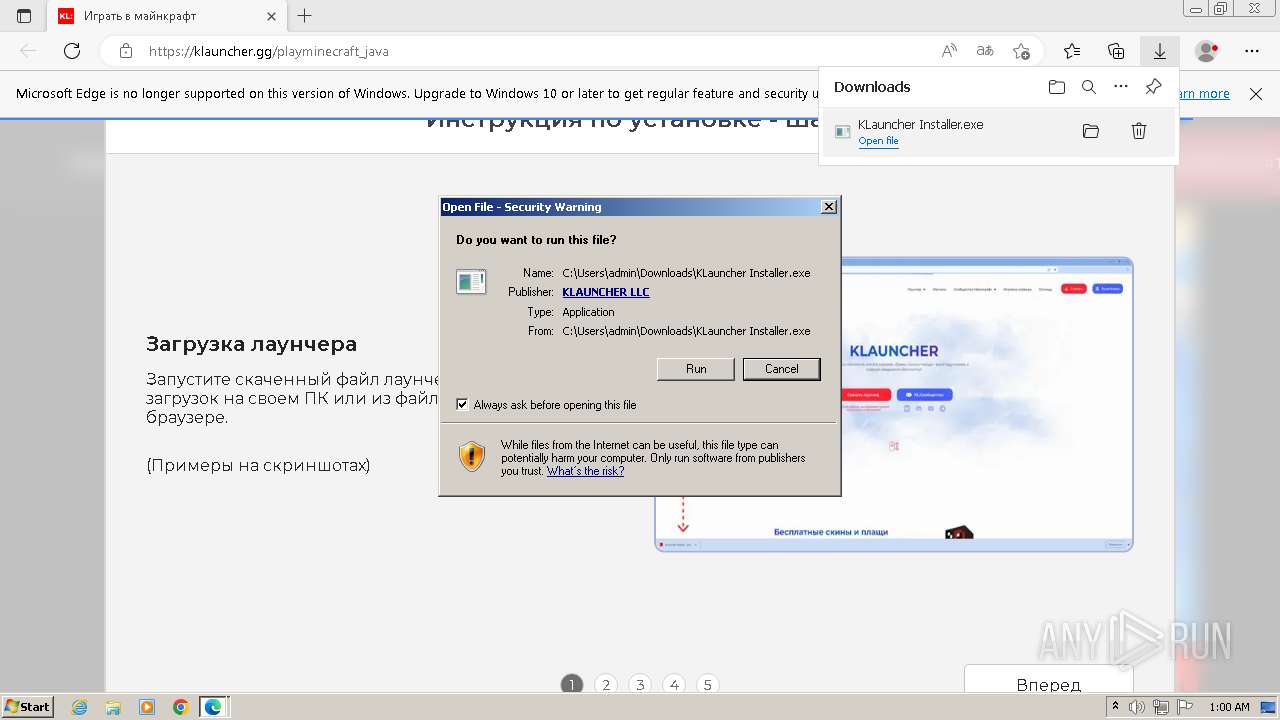1280x720 pixels.
Task: Open a new browser tab
Action: click(x=305, y=16)
